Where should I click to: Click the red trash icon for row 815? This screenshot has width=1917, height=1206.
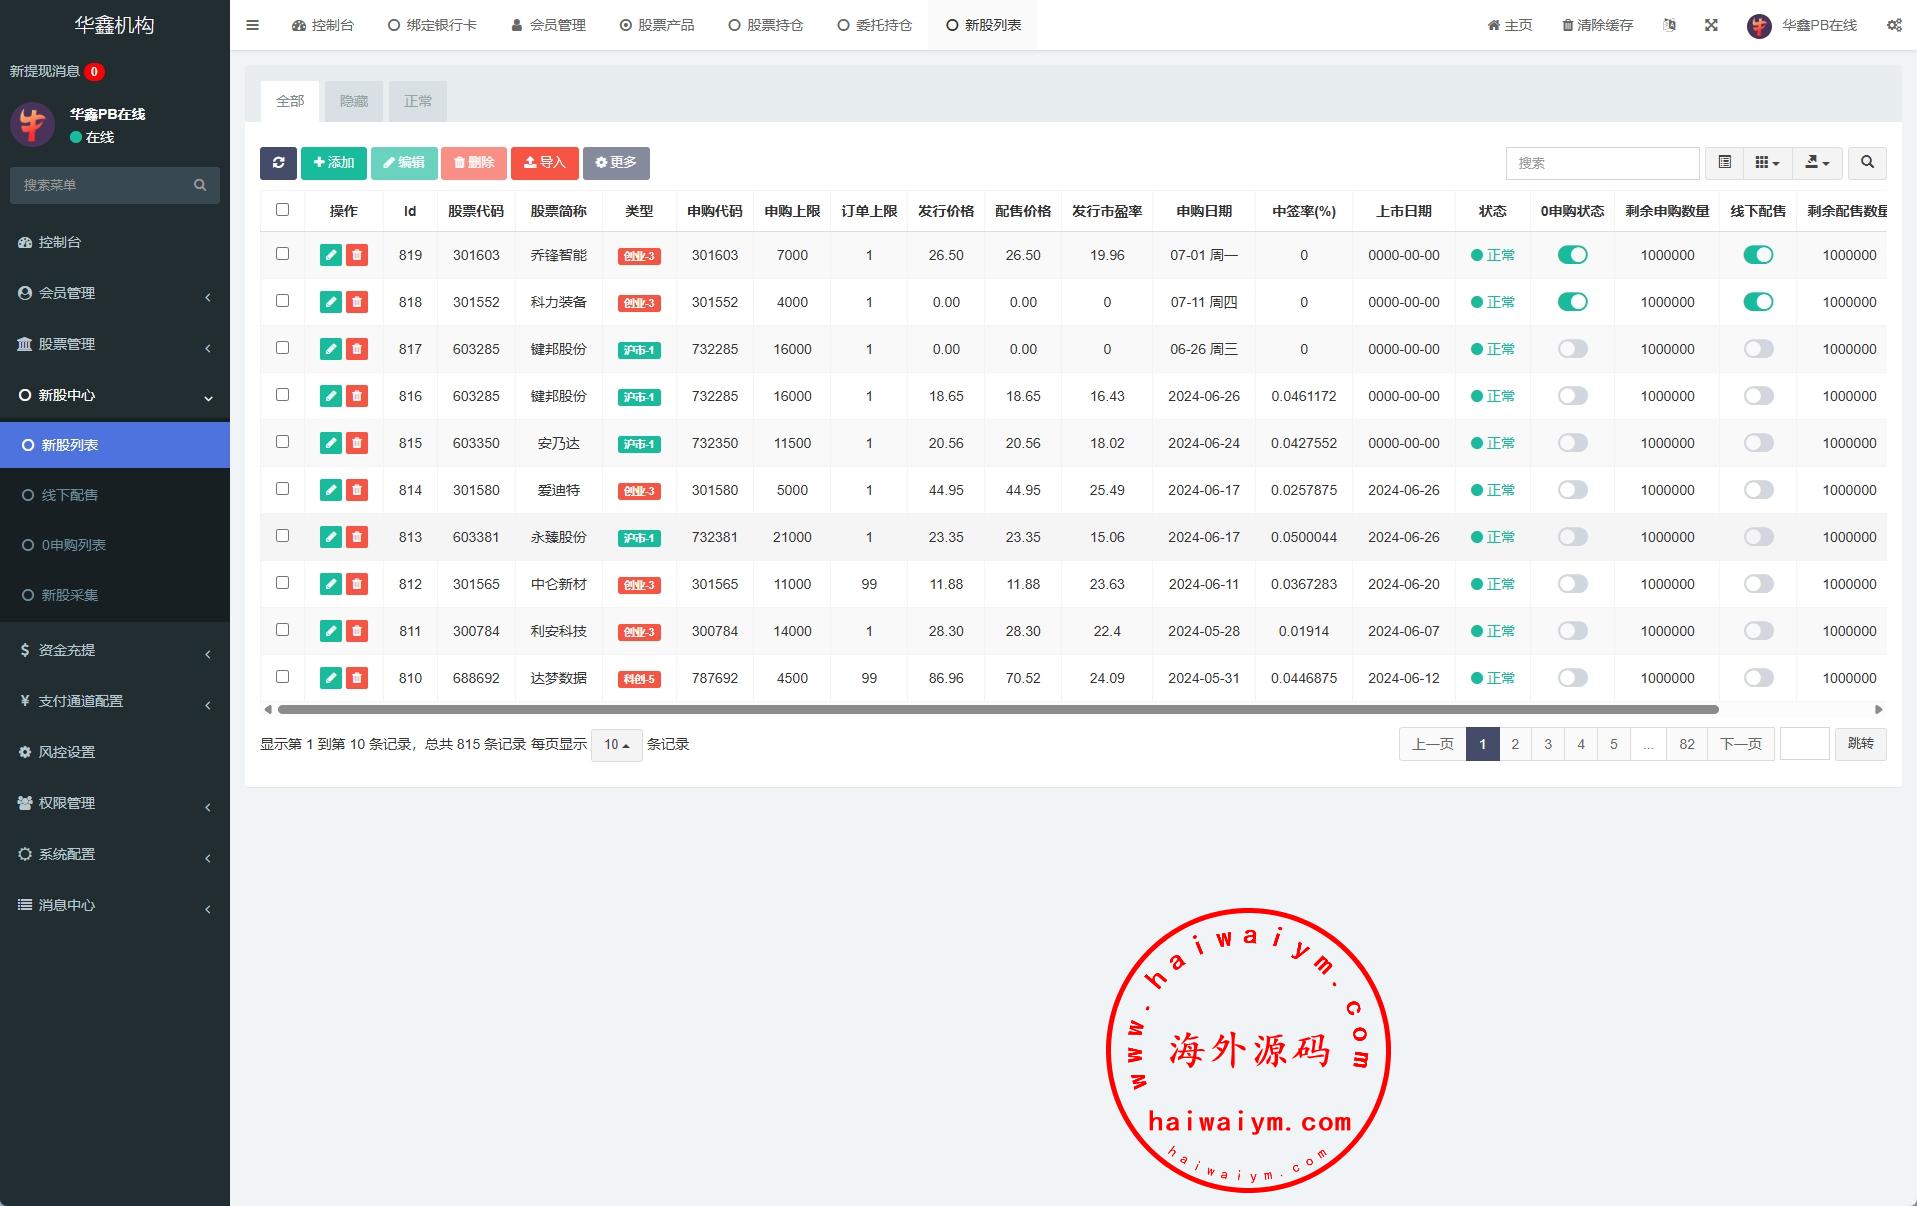point(357,443)
